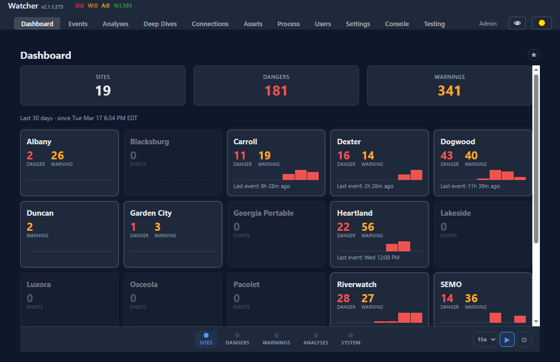
Task: Open the Carroll site card
Action: tap(276, 163)
